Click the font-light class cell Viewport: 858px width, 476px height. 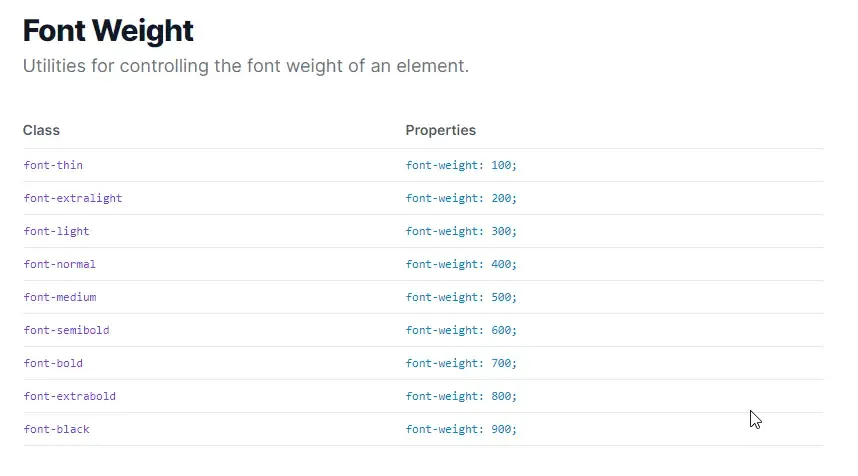point(57,231)
